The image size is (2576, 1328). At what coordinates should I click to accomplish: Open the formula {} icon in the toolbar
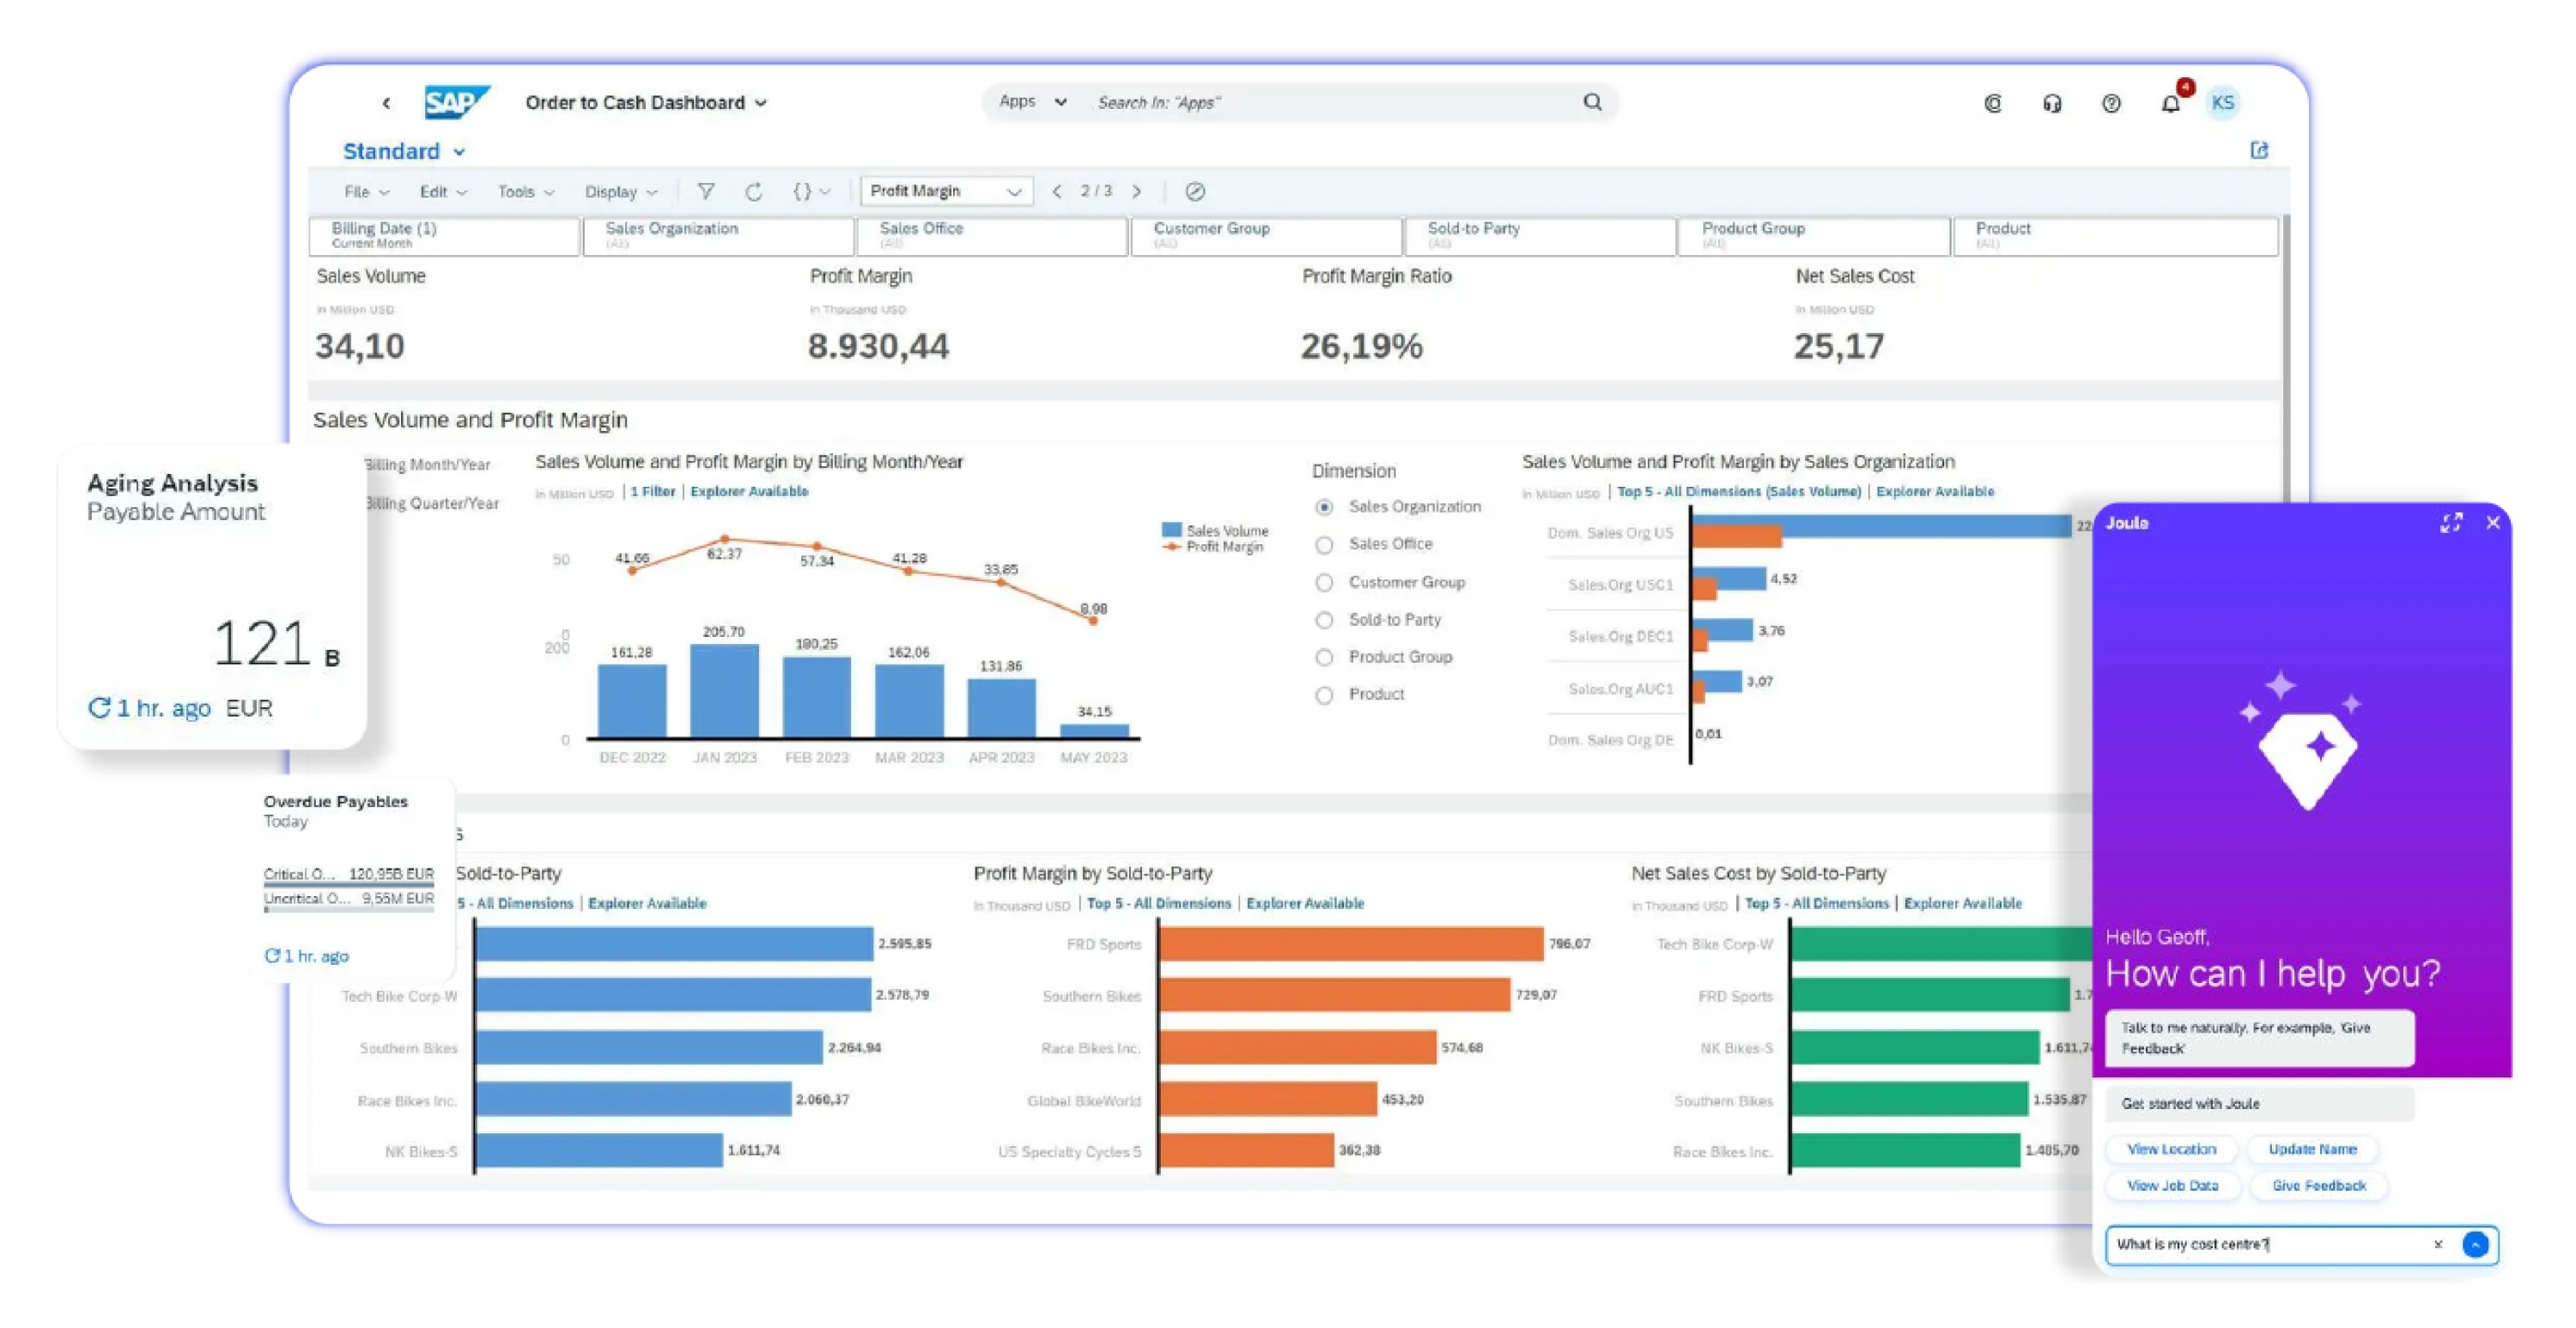803,191
